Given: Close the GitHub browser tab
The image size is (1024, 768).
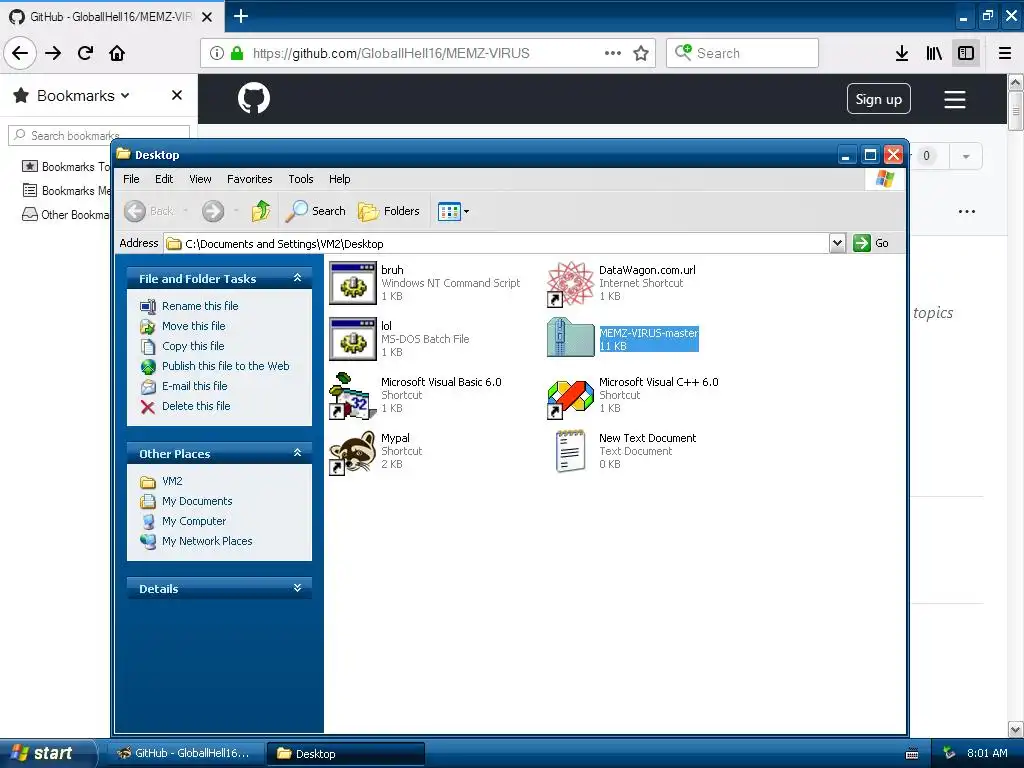Looking at the screenshot, I should pos(207,17).
